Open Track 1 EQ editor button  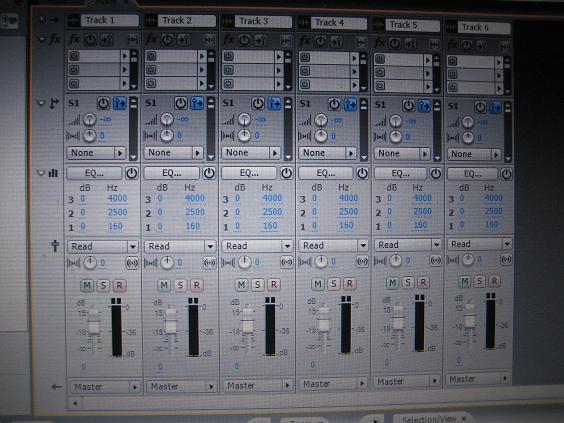click(x=94, y=173)
